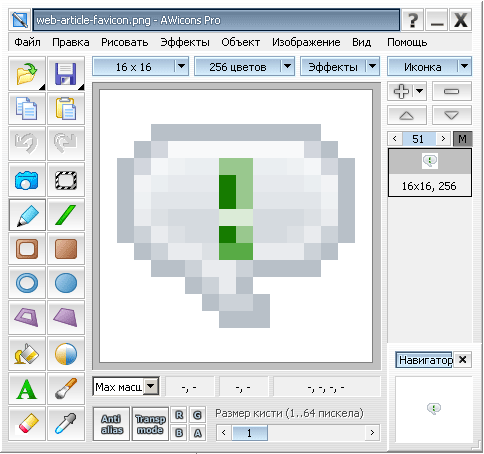
Task: Click the minus remove image button
Action: pos(452,91)
